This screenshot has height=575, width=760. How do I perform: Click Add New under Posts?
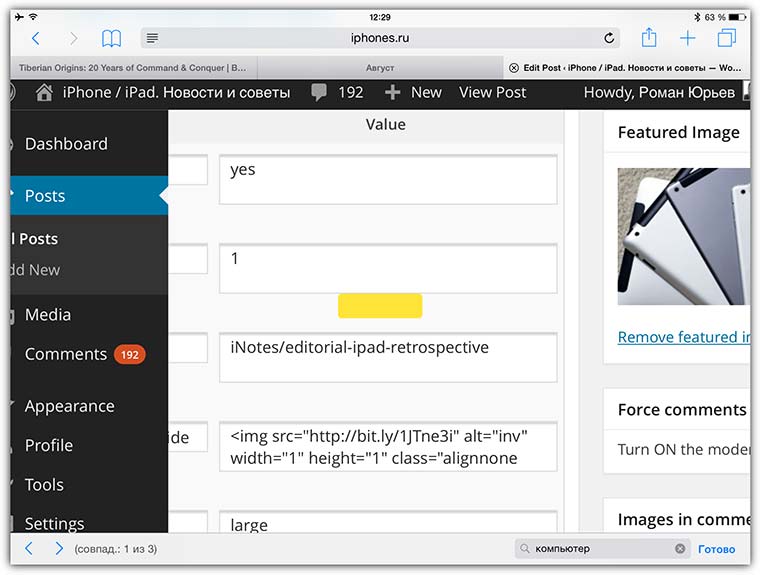[36, 270]
